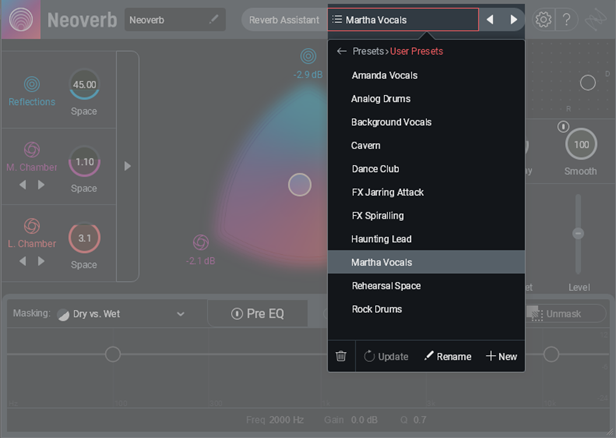Select the Analog Drums preset

(426, 99)
